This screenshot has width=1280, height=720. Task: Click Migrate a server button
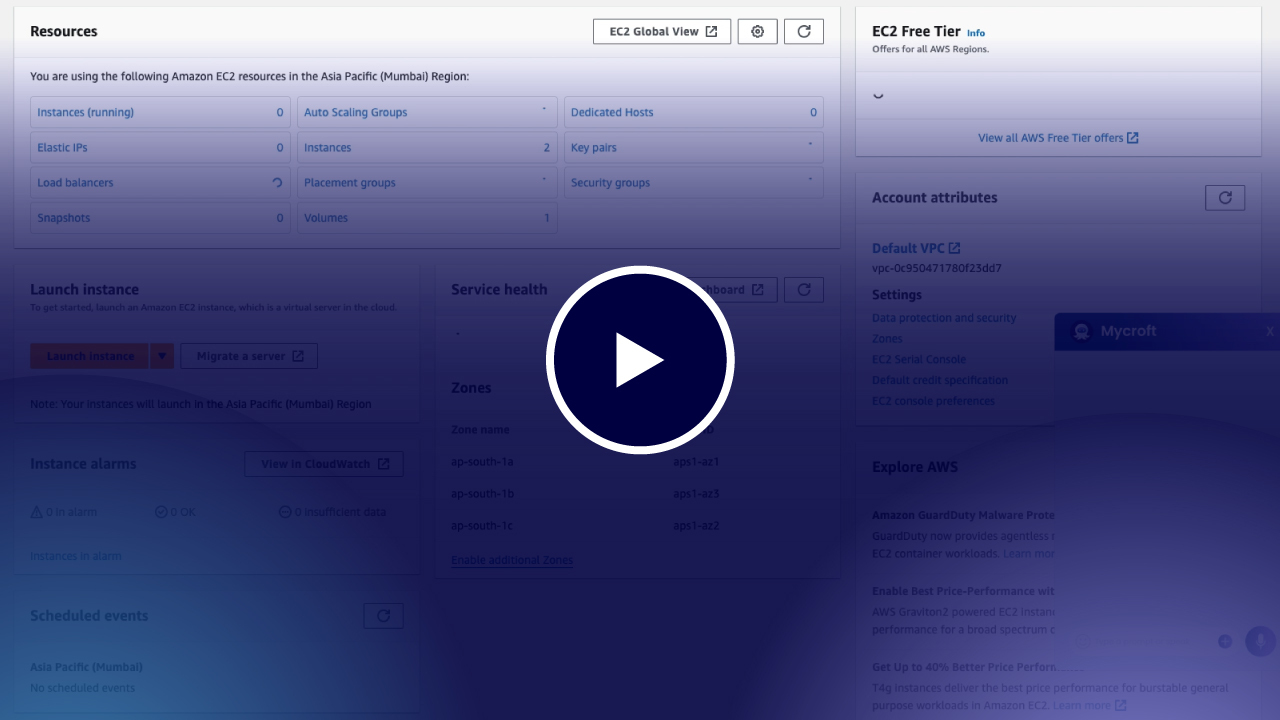(249, 356)
